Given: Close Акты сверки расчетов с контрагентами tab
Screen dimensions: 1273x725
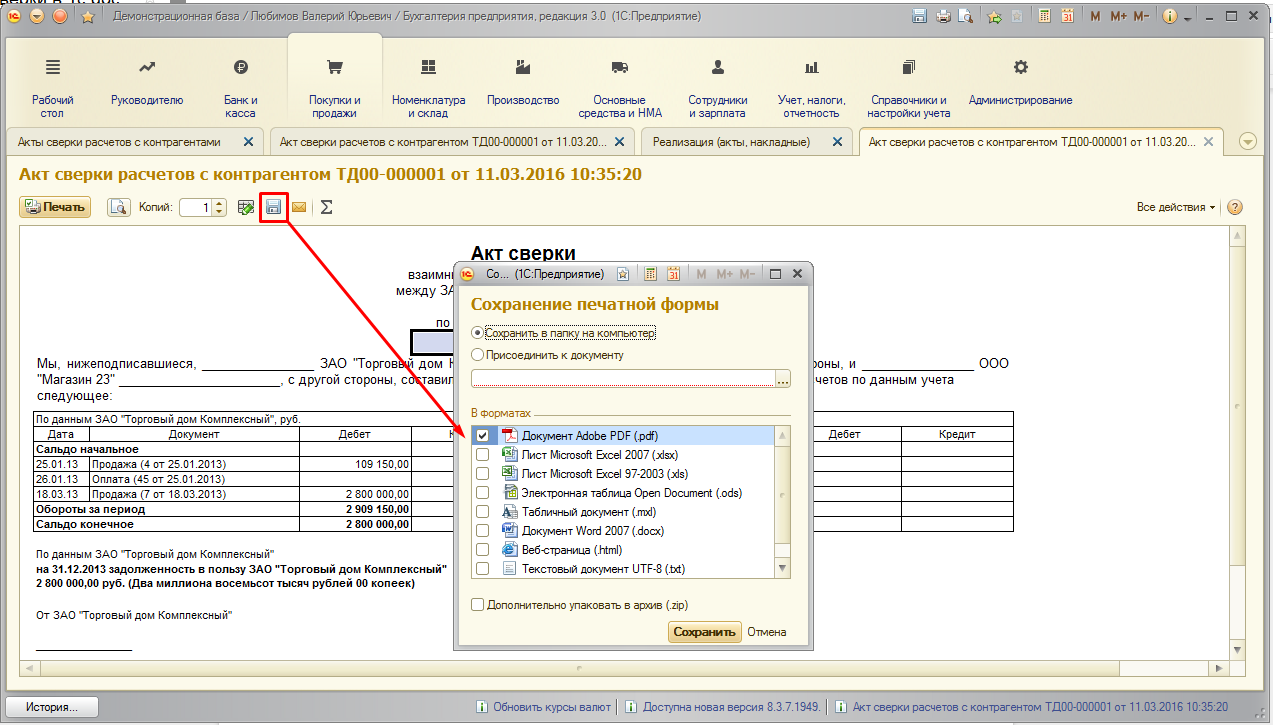Looking at the screenshot, I should (248, 142).
